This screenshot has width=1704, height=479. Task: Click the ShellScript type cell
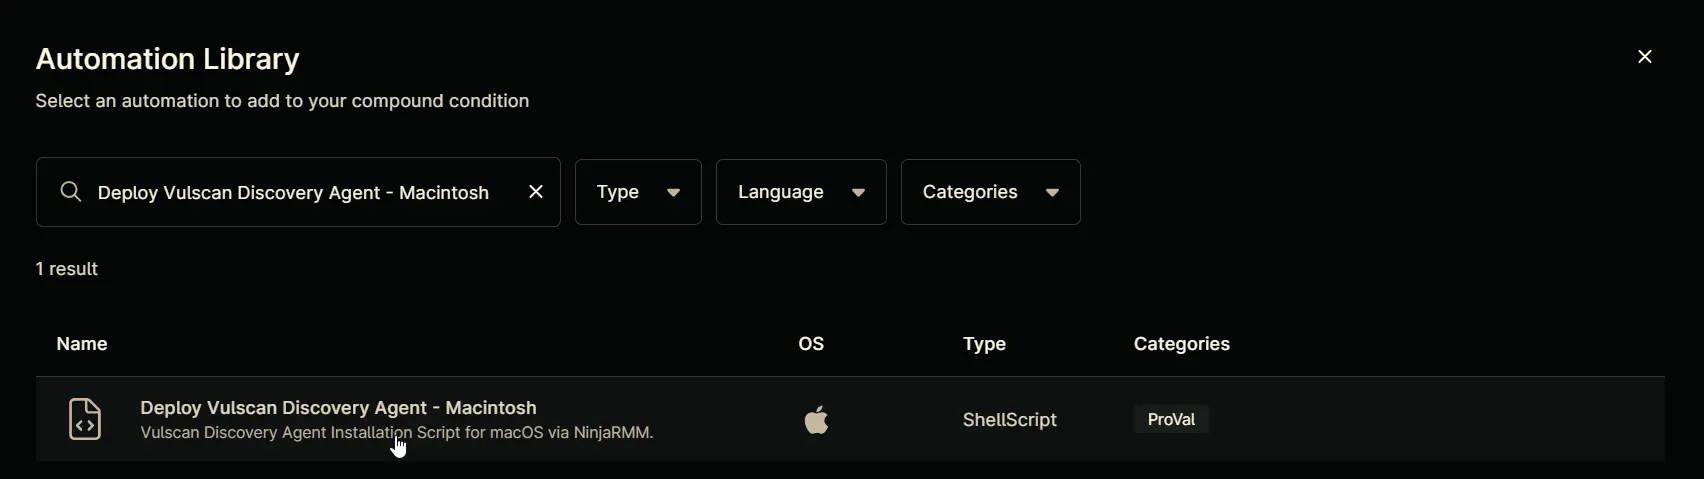[1009, 420]
